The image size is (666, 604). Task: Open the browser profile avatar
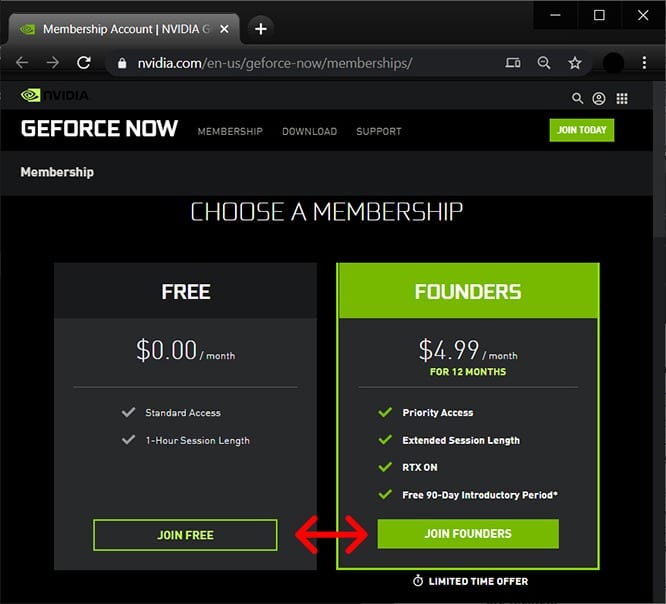[x=613, y=63]
